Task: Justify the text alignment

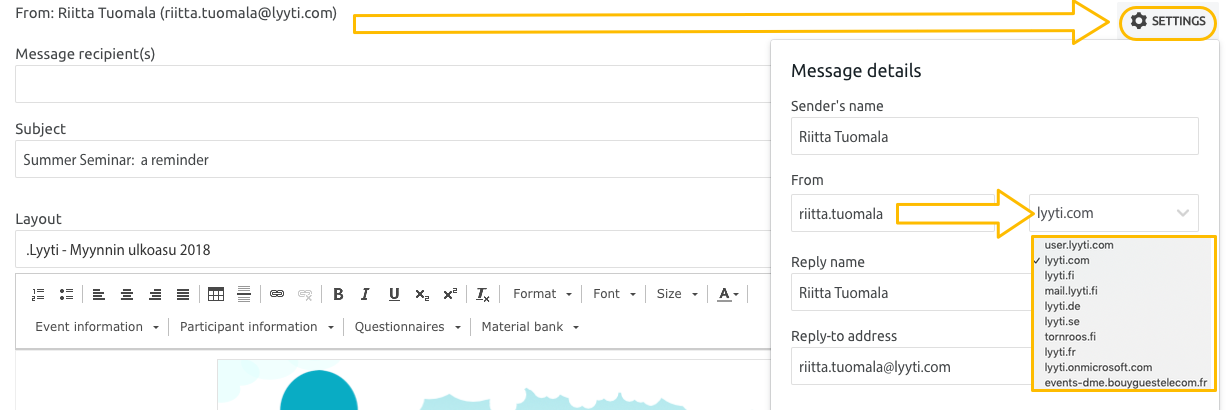Action: click(x=183, y=294)
